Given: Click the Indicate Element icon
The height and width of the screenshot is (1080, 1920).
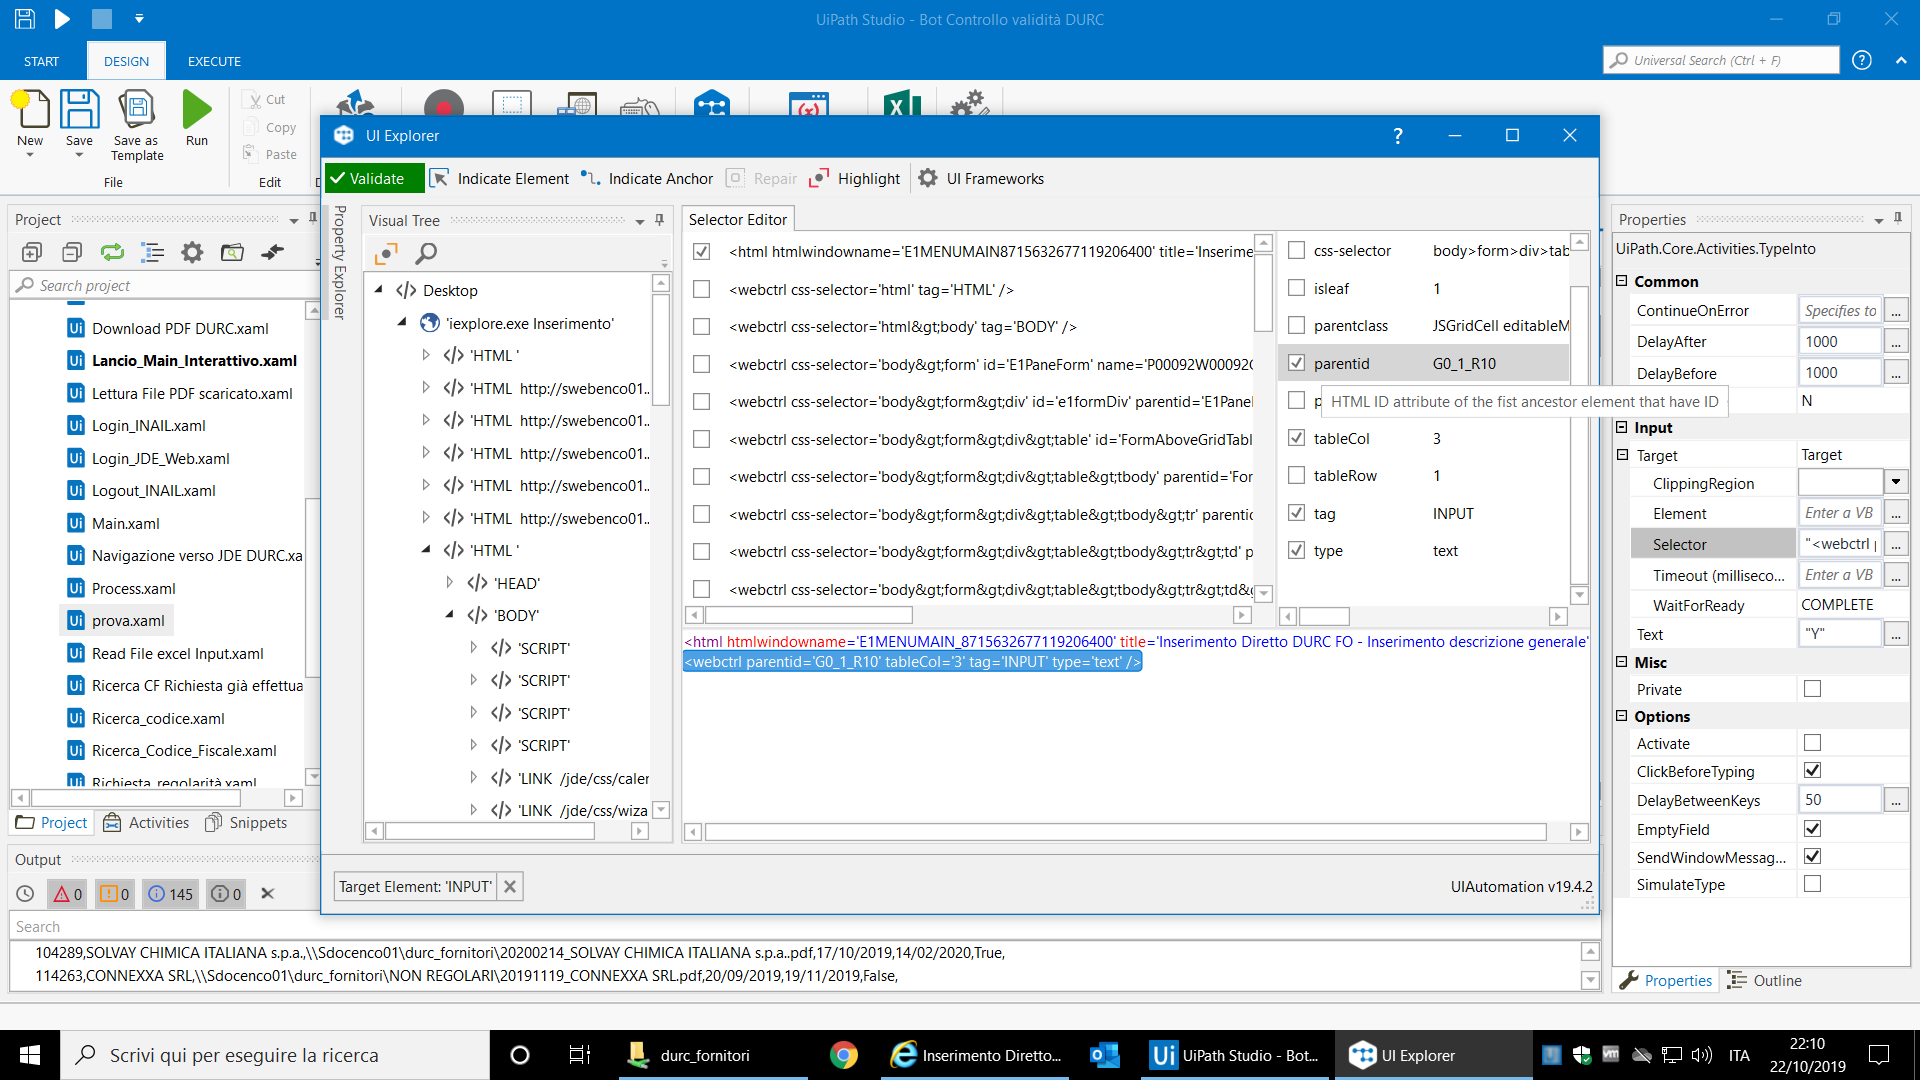Looking at the screenshot, I should coord(439,178).
